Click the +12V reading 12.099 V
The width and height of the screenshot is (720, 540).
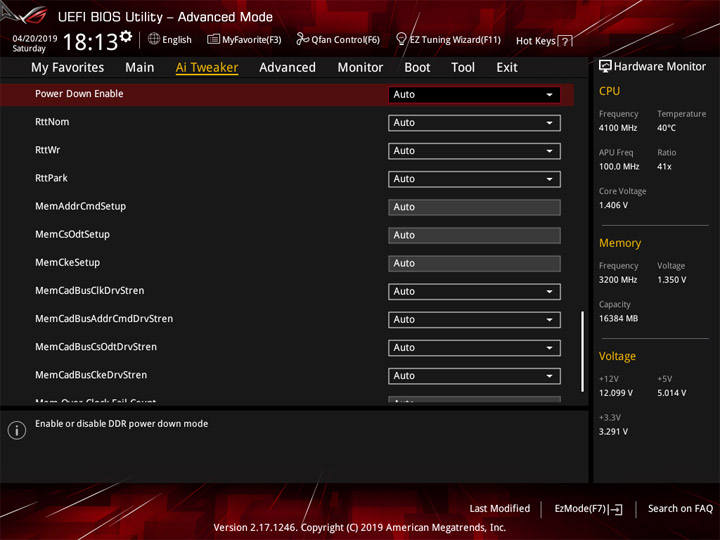pyautogui.click(x=615, y=393)
